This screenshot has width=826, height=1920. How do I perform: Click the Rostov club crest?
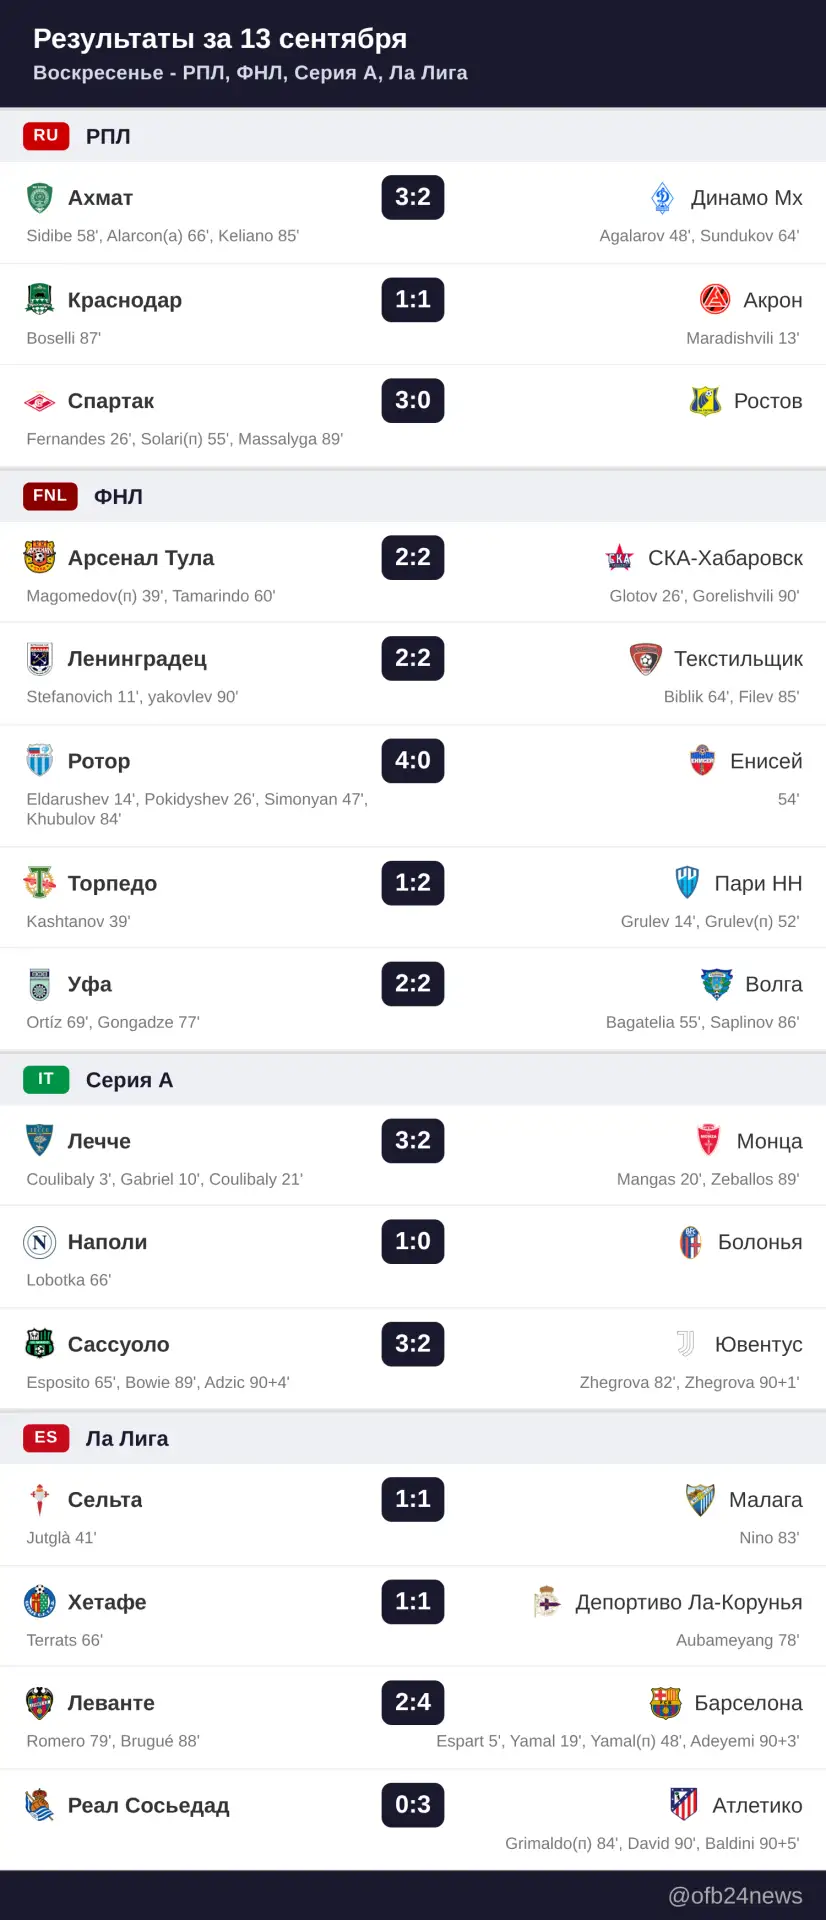click(705, 401)
